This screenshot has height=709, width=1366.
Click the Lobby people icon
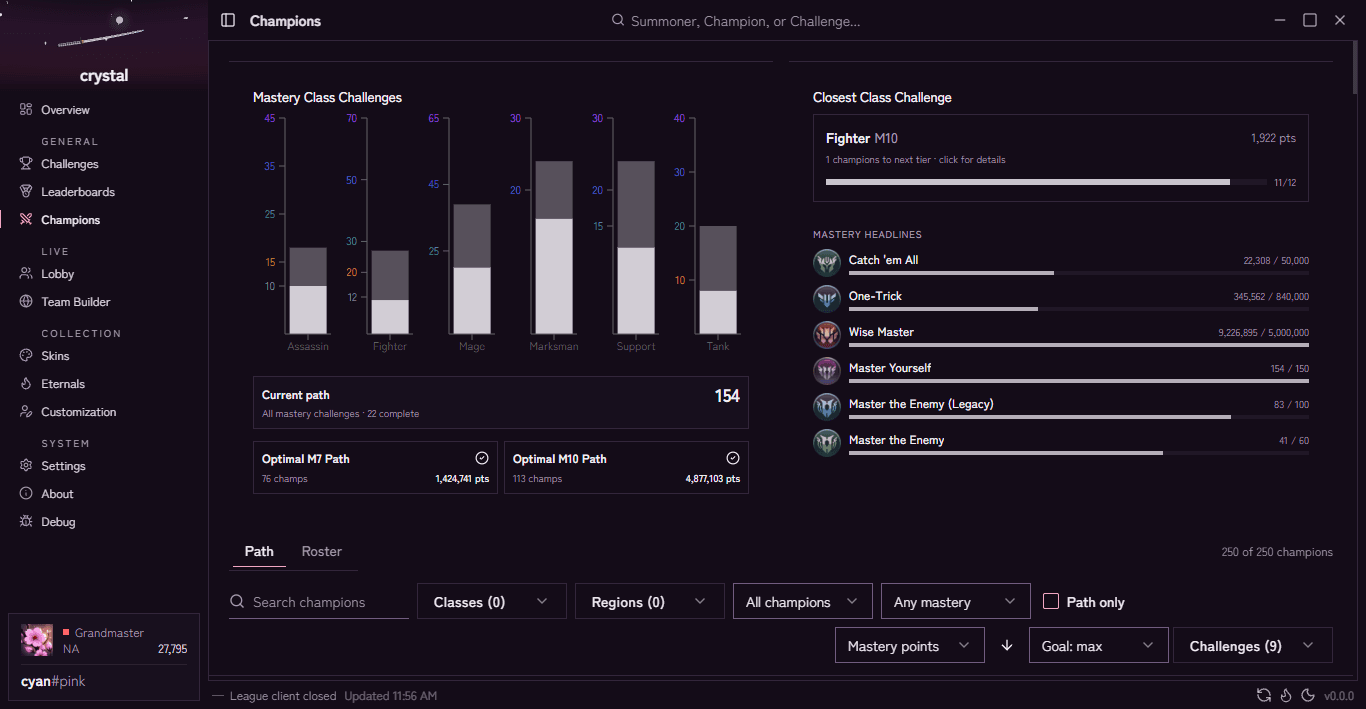point(26,274)
